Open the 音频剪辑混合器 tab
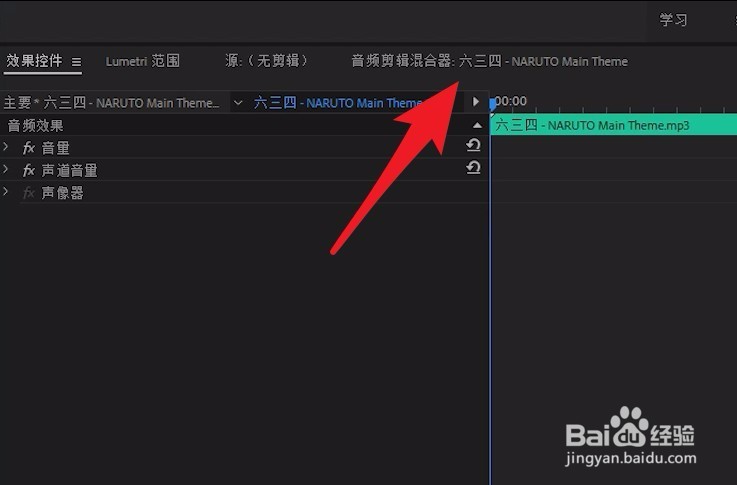Screen dimensions: 737x485 [489, 61]
